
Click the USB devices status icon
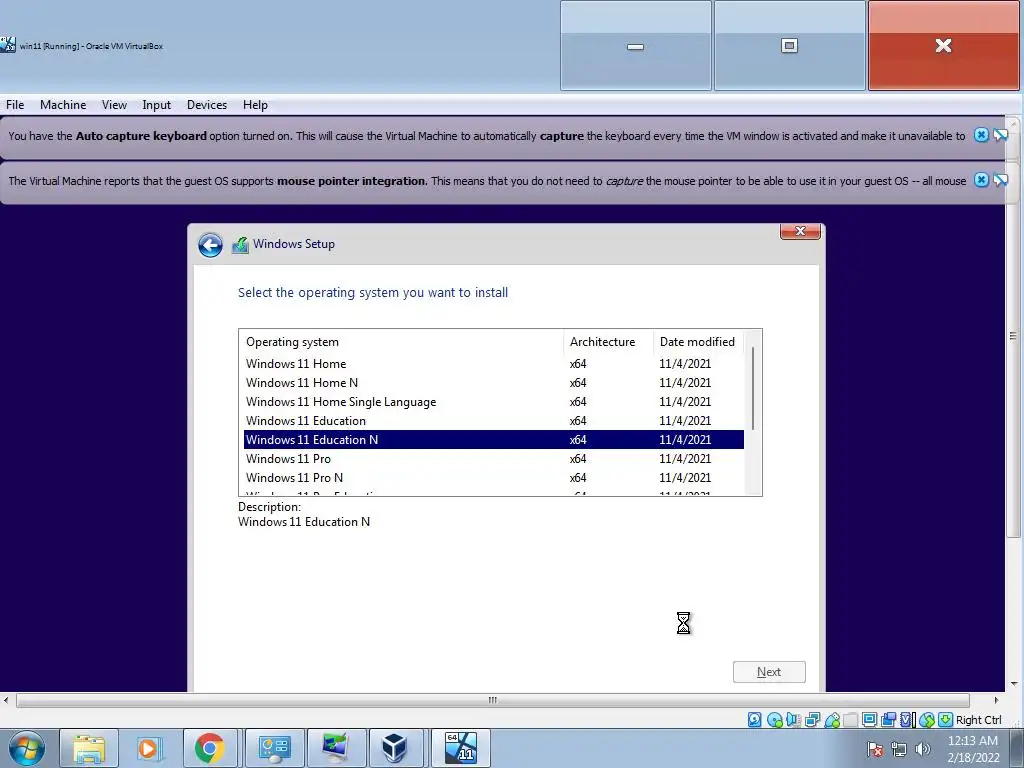(831, 720)
